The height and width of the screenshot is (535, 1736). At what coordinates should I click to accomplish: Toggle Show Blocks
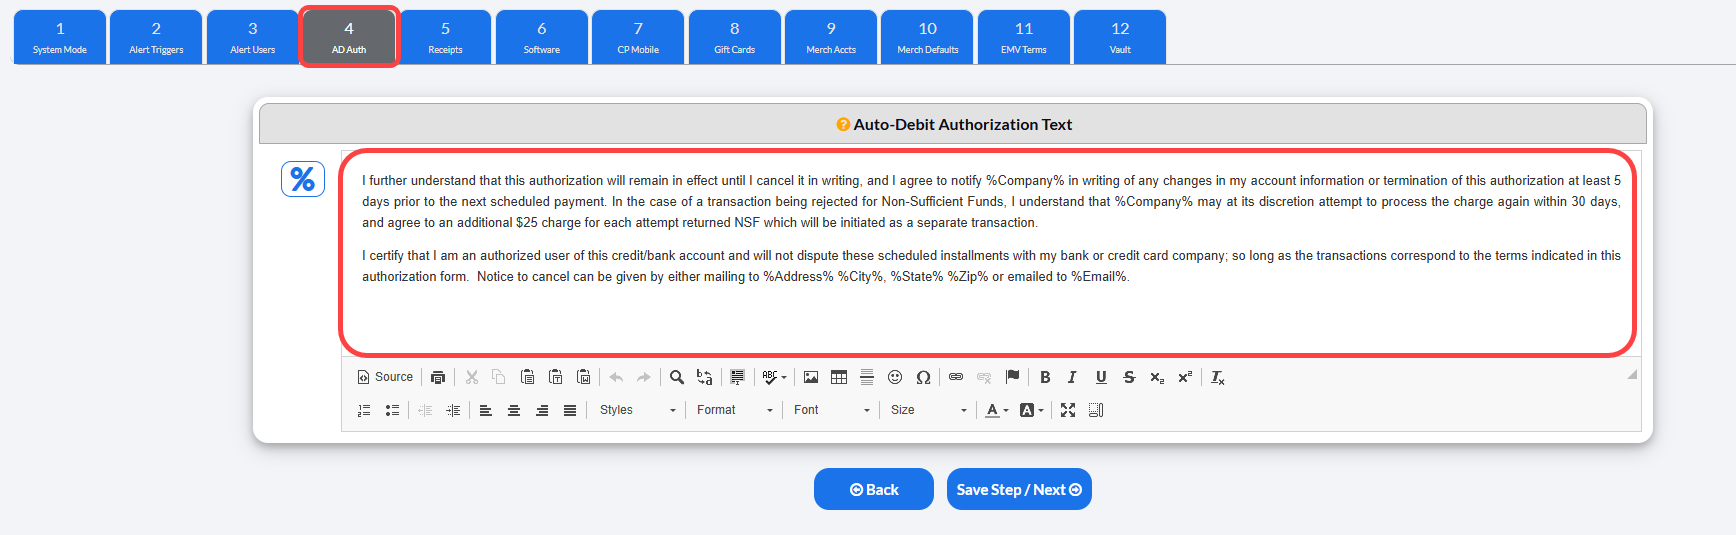(x=1096, y=410)
